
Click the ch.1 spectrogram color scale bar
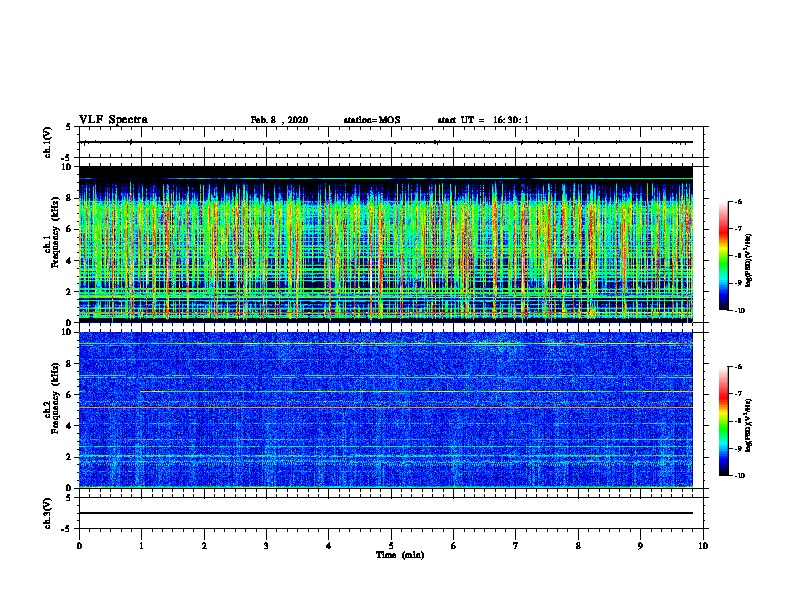pyautogui.click(x=724, y=256)
